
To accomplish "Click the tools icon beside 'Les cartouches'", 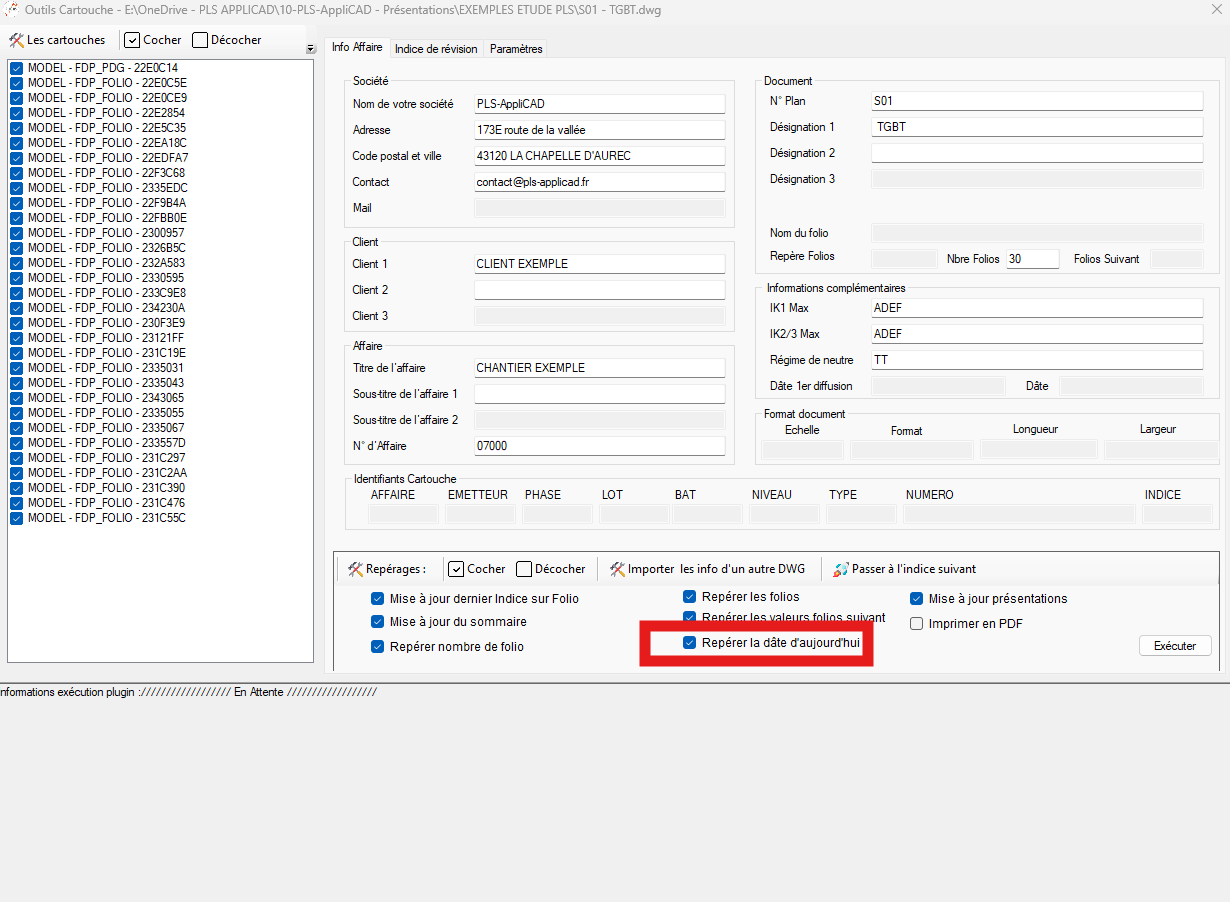I will pos(16,40).
